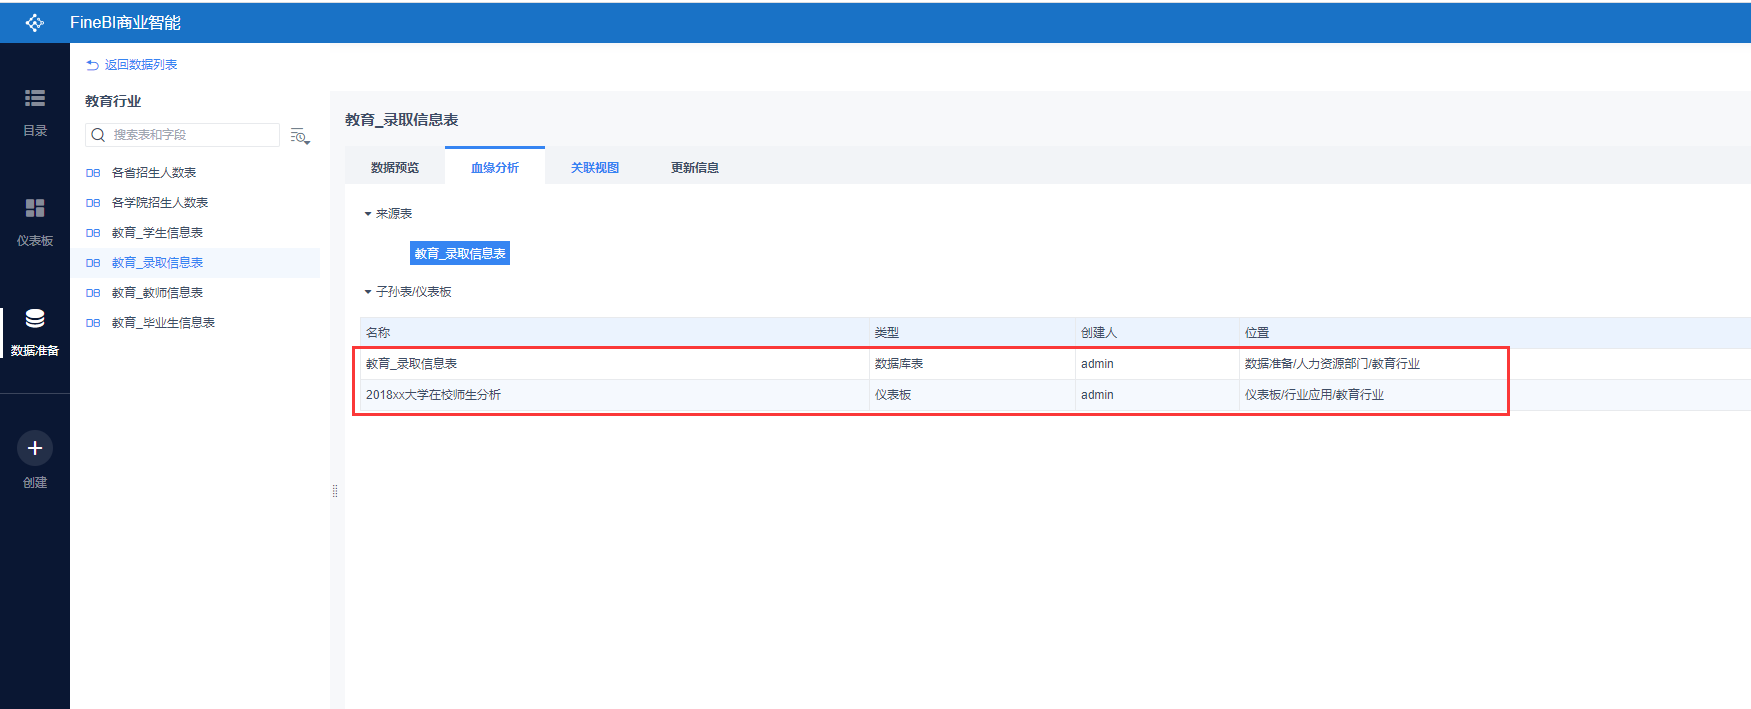The height and width of the screenshot is (709, 1751).
Task: Click the 2018xx大学在校师生分析 row name
Action: point(433,395)
